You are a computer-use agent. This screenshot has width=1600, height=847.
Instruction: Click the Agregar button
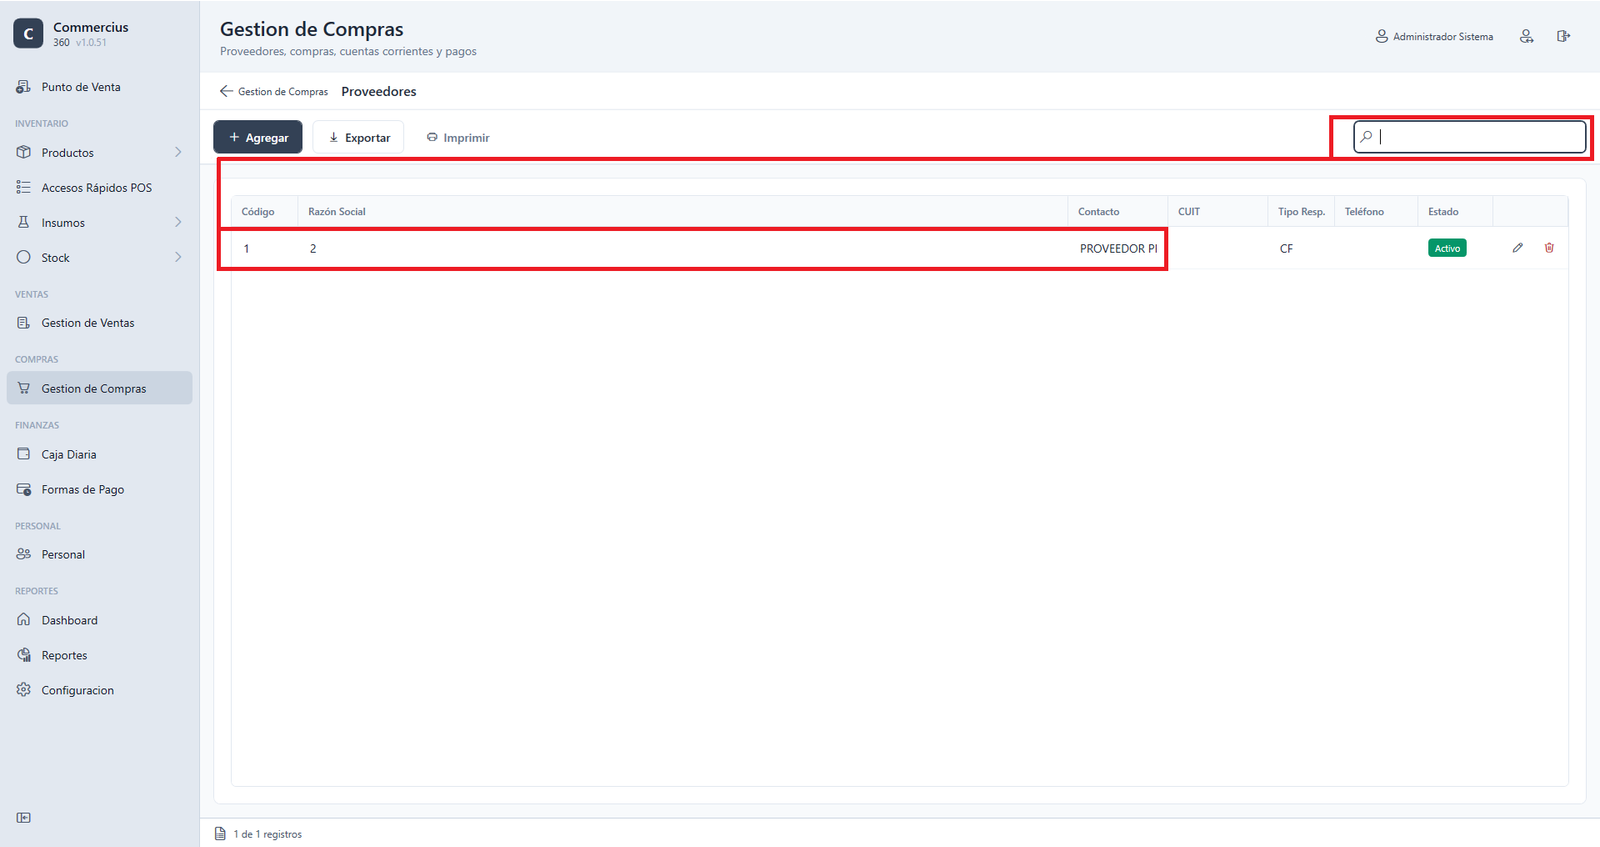tap(258, 137)
